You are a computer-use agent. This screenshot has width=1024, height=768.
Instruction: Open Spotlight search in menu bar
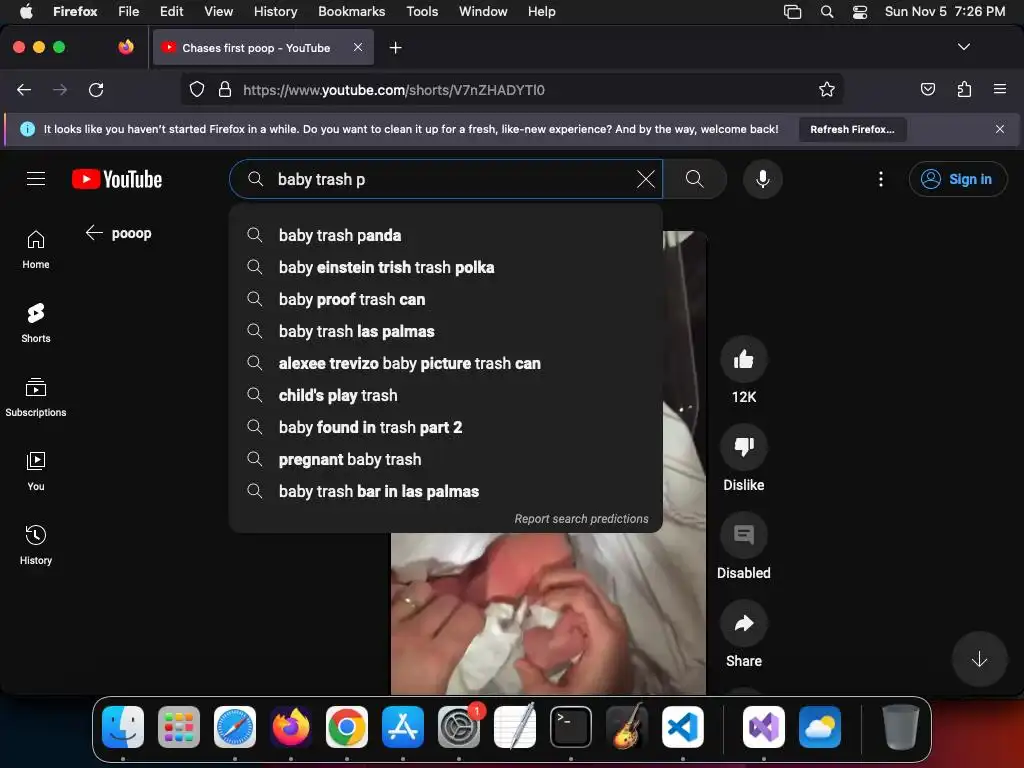[x=826, y=12]
